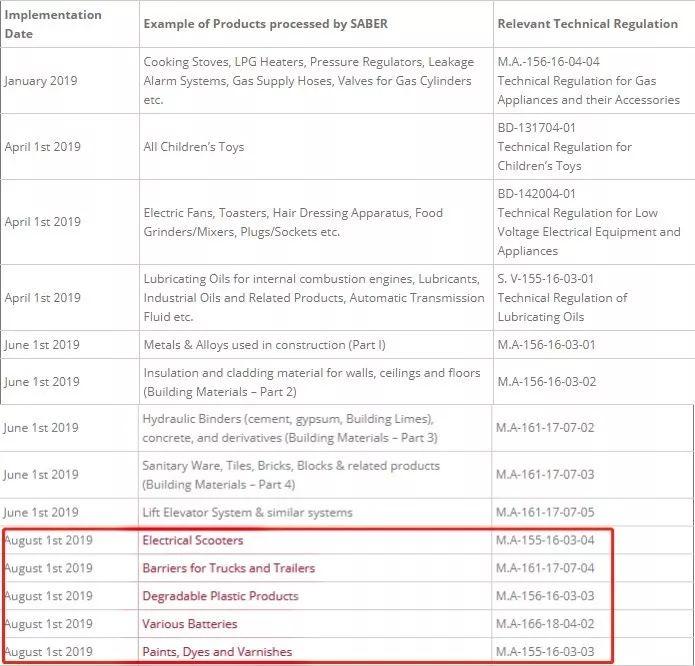Select August 1st 2019 date in Various Batteries row
695x666 pixels.
click(48, 624)
